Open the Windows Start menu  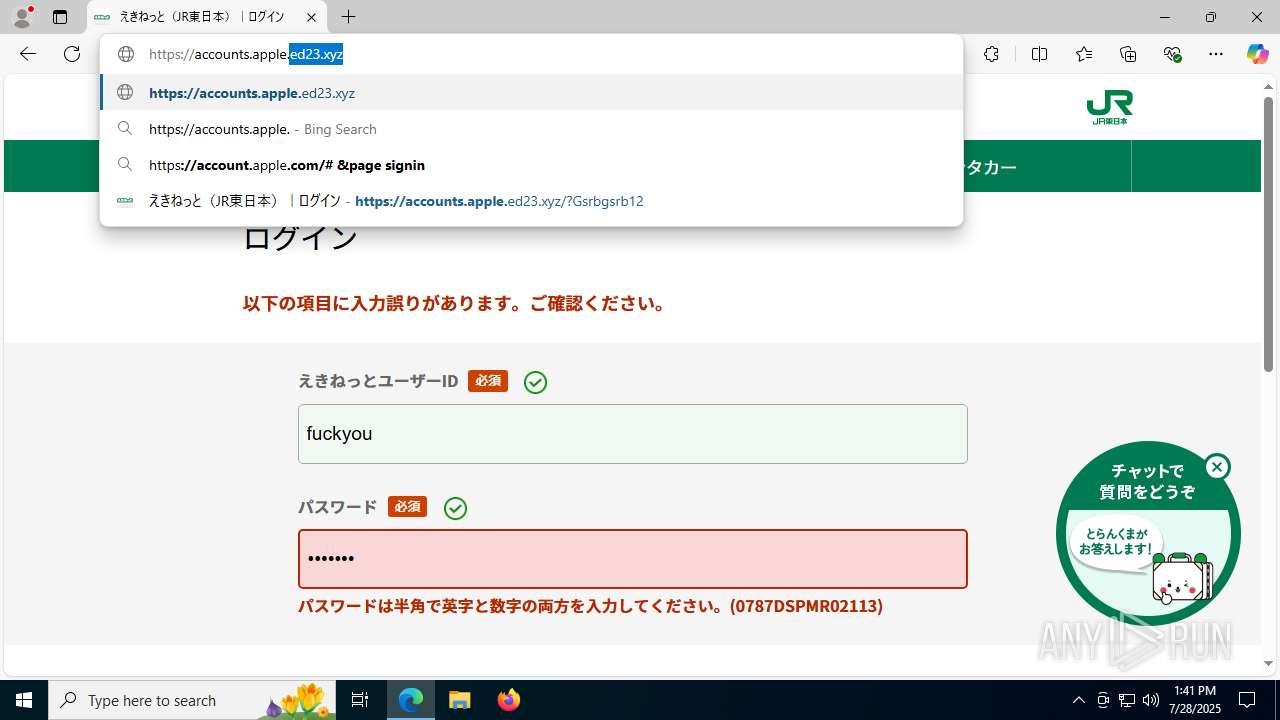click(24, 700)
